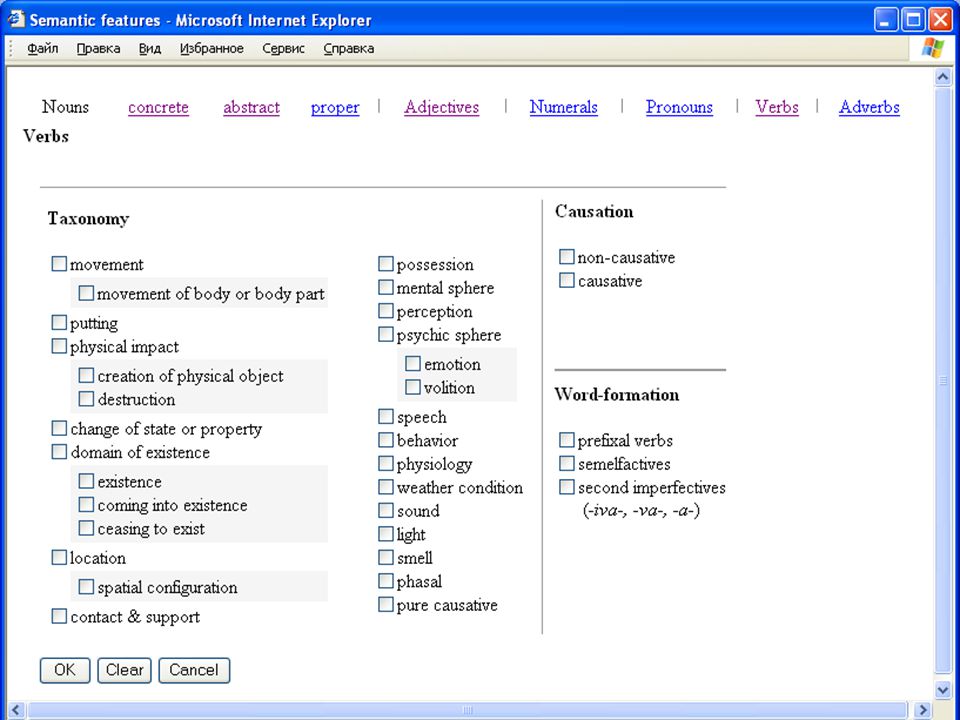This screenshot has width=960, height=720.
Task: Go to the Adverbs link
Action: (869, 107)
